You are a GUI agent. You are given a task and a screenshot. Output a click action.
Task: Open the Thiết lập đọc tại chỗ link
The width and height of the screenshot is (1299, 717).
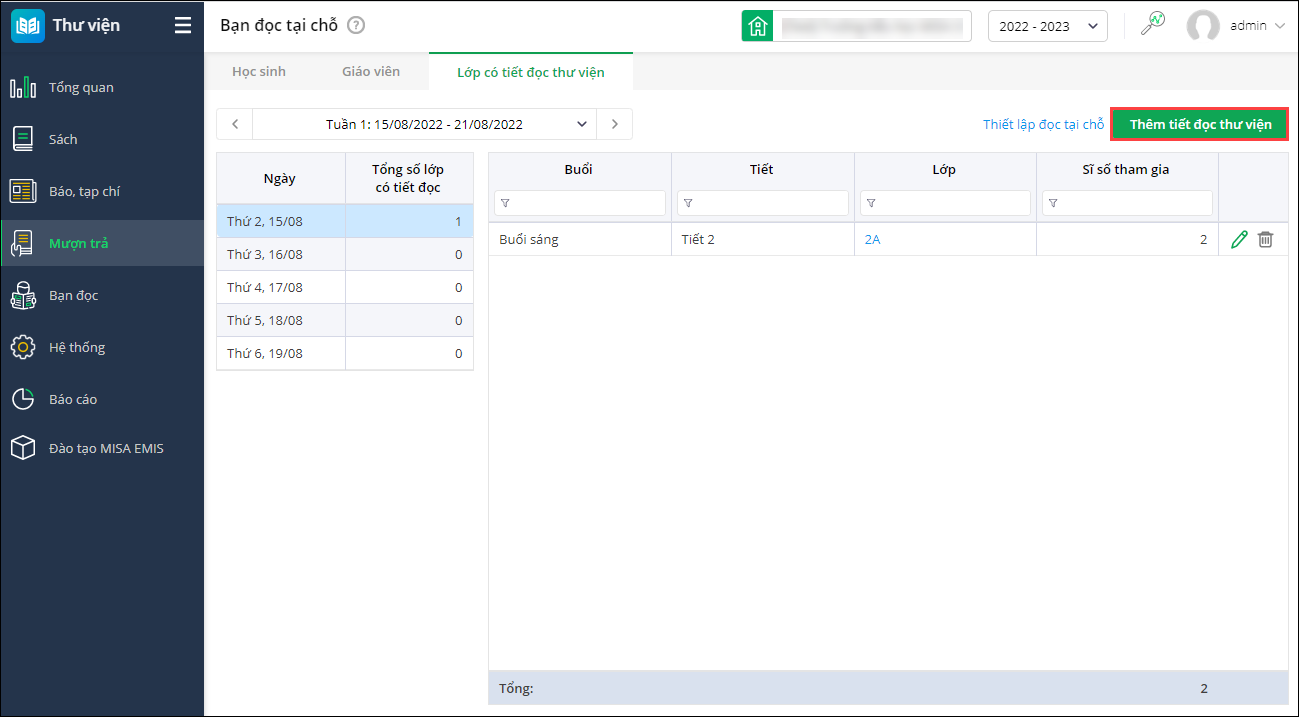(1043, 125)
